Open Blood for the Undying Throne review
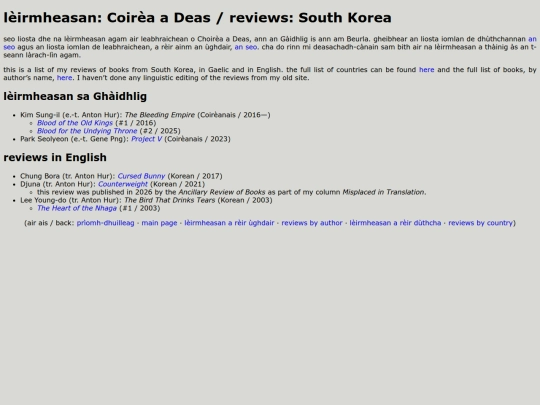The width and height of the screenshot is (540, 405). pyautogui.click(x=87, y=131)
